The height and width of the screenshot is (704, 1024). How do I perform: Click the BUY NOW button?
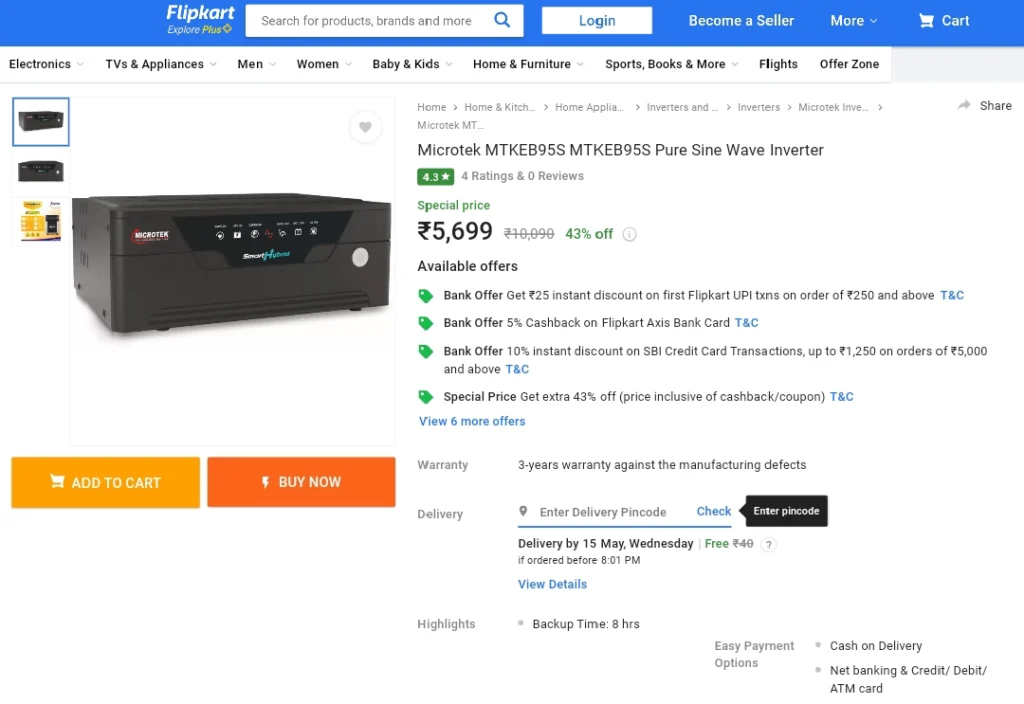301,482
